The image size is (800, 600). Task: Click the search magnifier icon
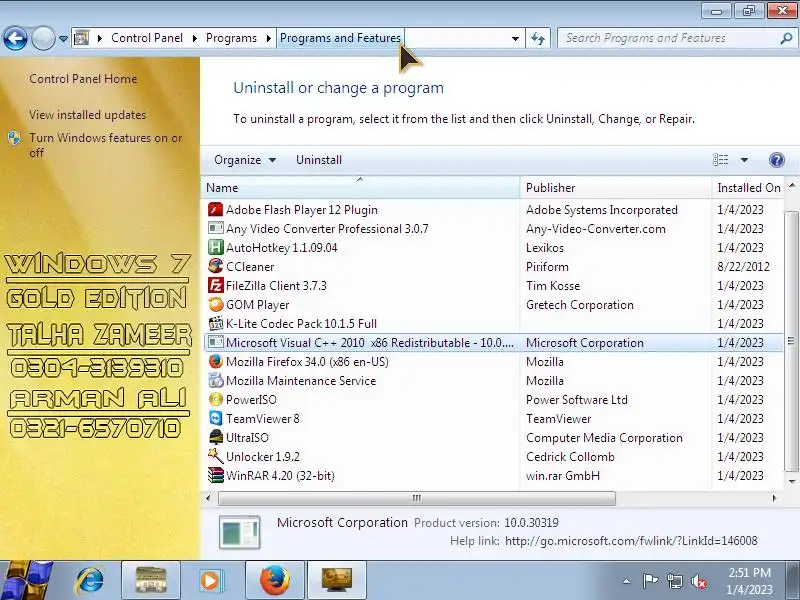786,38
